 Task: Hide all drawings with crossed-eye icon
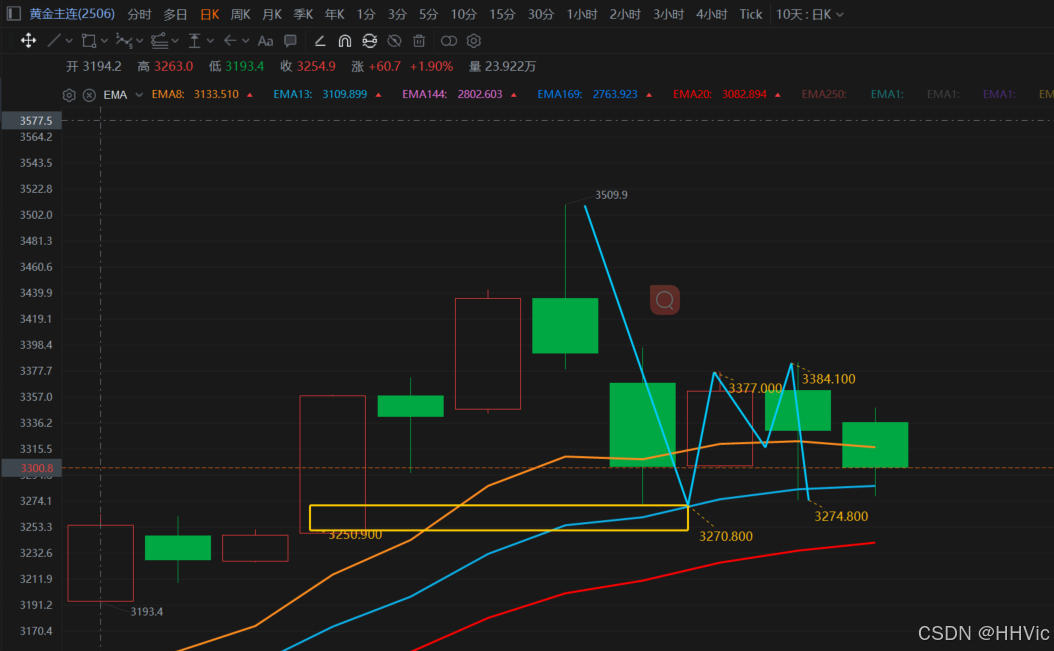395,41
